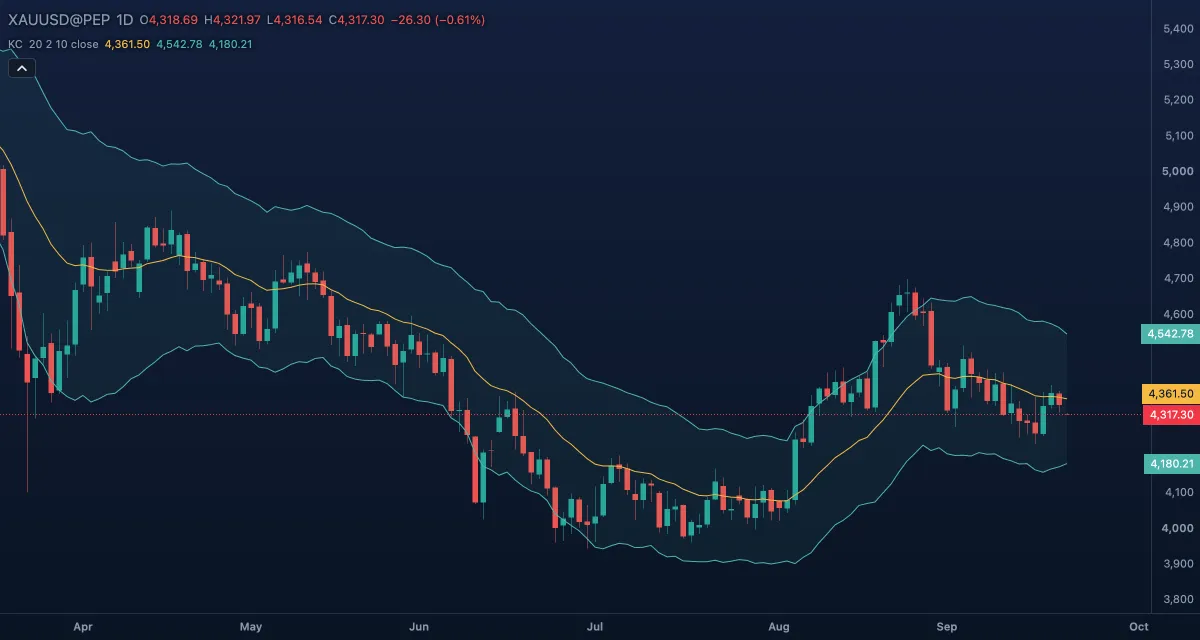Click the KC basis value 4,361.50 in legend

point(127,44)
